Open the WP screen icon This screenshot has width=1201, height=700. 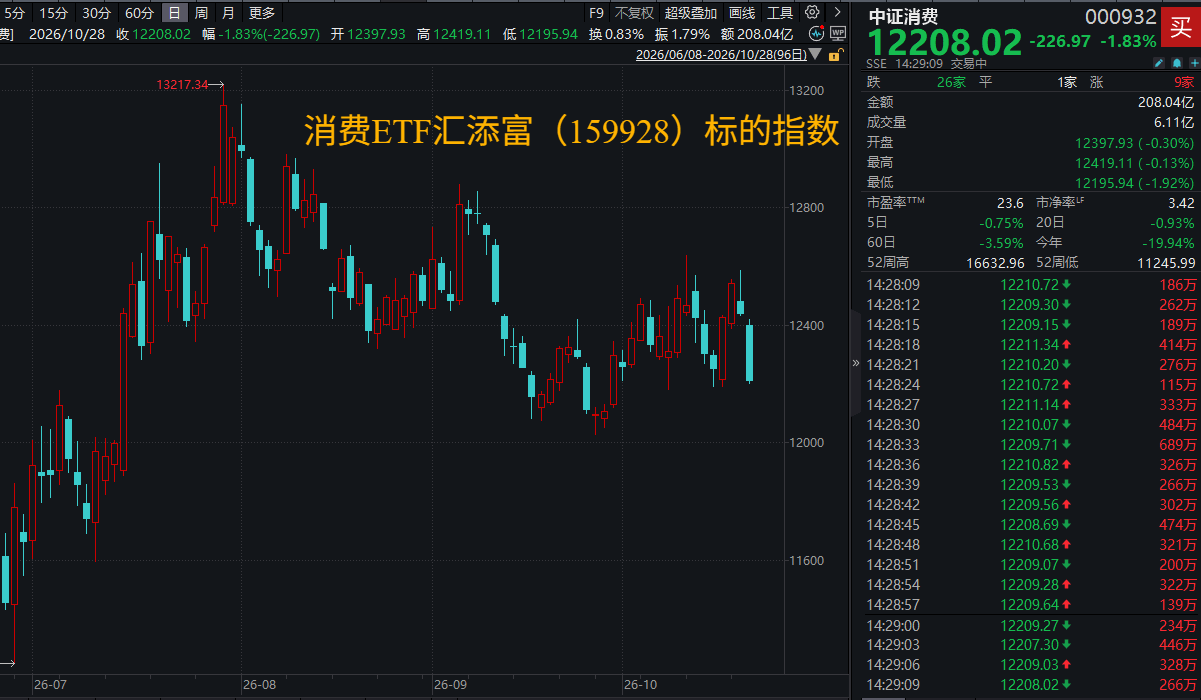coord(838,33)
